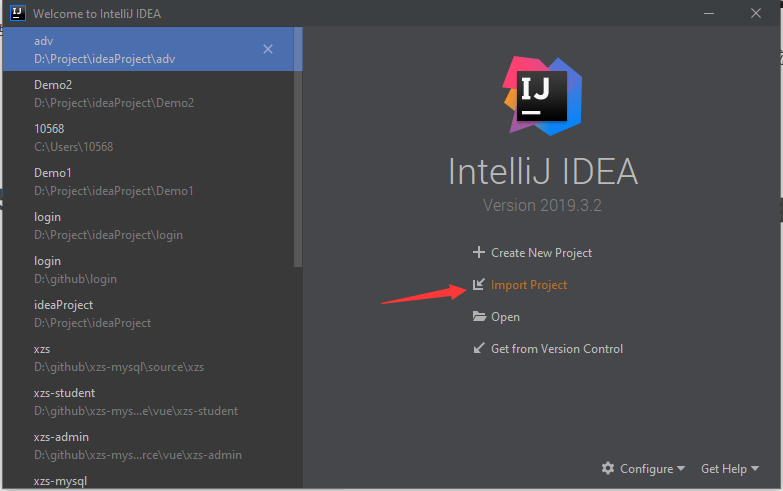Close the Welcome to IntelliJ IDEA window
783x491 pixels.
[x=756, y=13]
